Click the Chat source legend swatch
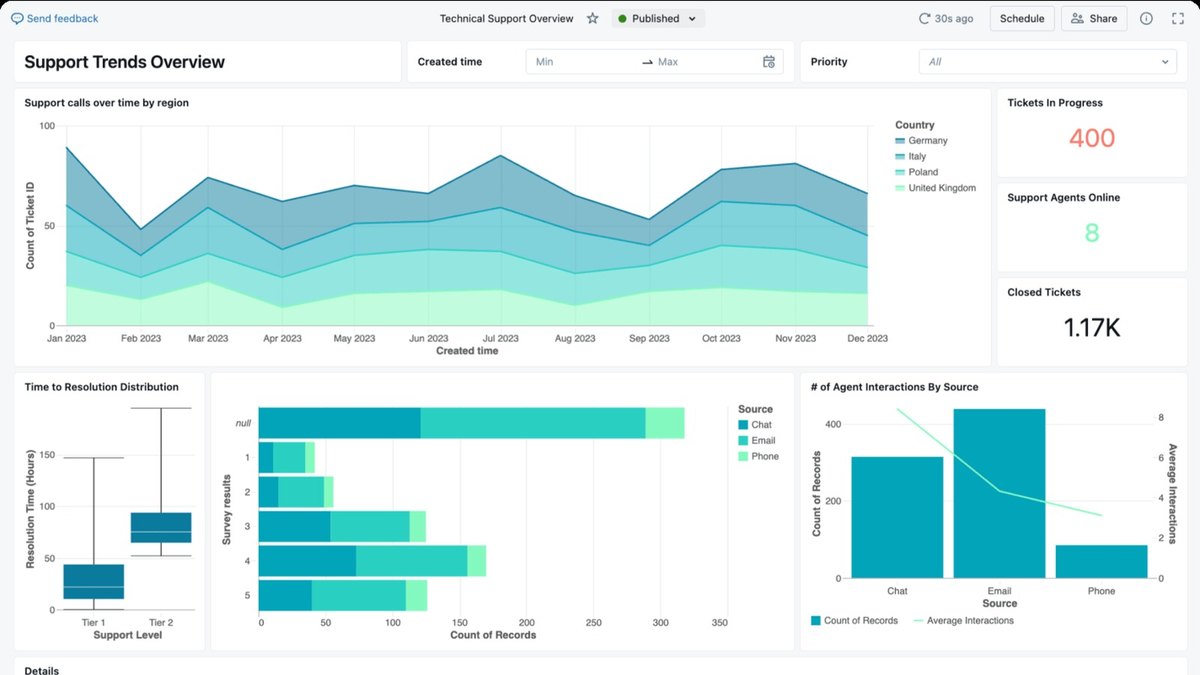 pyautogui.click(x=743, y=425)
